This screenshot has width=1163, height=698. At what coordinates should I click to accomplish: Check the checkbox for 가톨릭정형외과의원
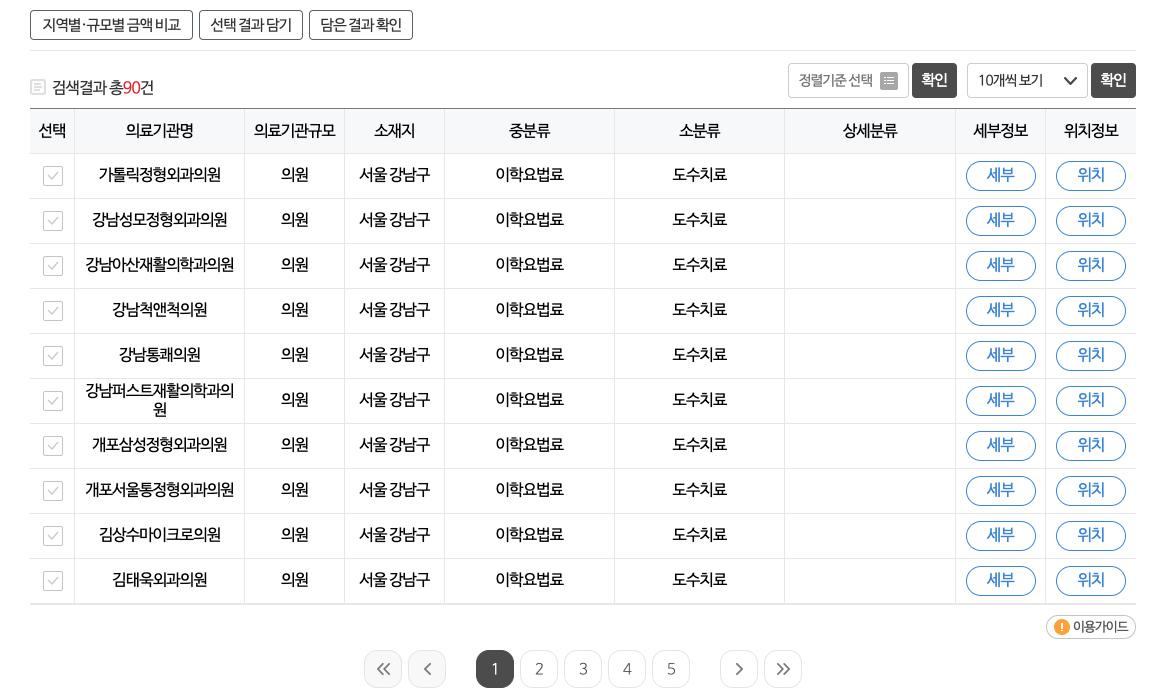tap(52, 176)
